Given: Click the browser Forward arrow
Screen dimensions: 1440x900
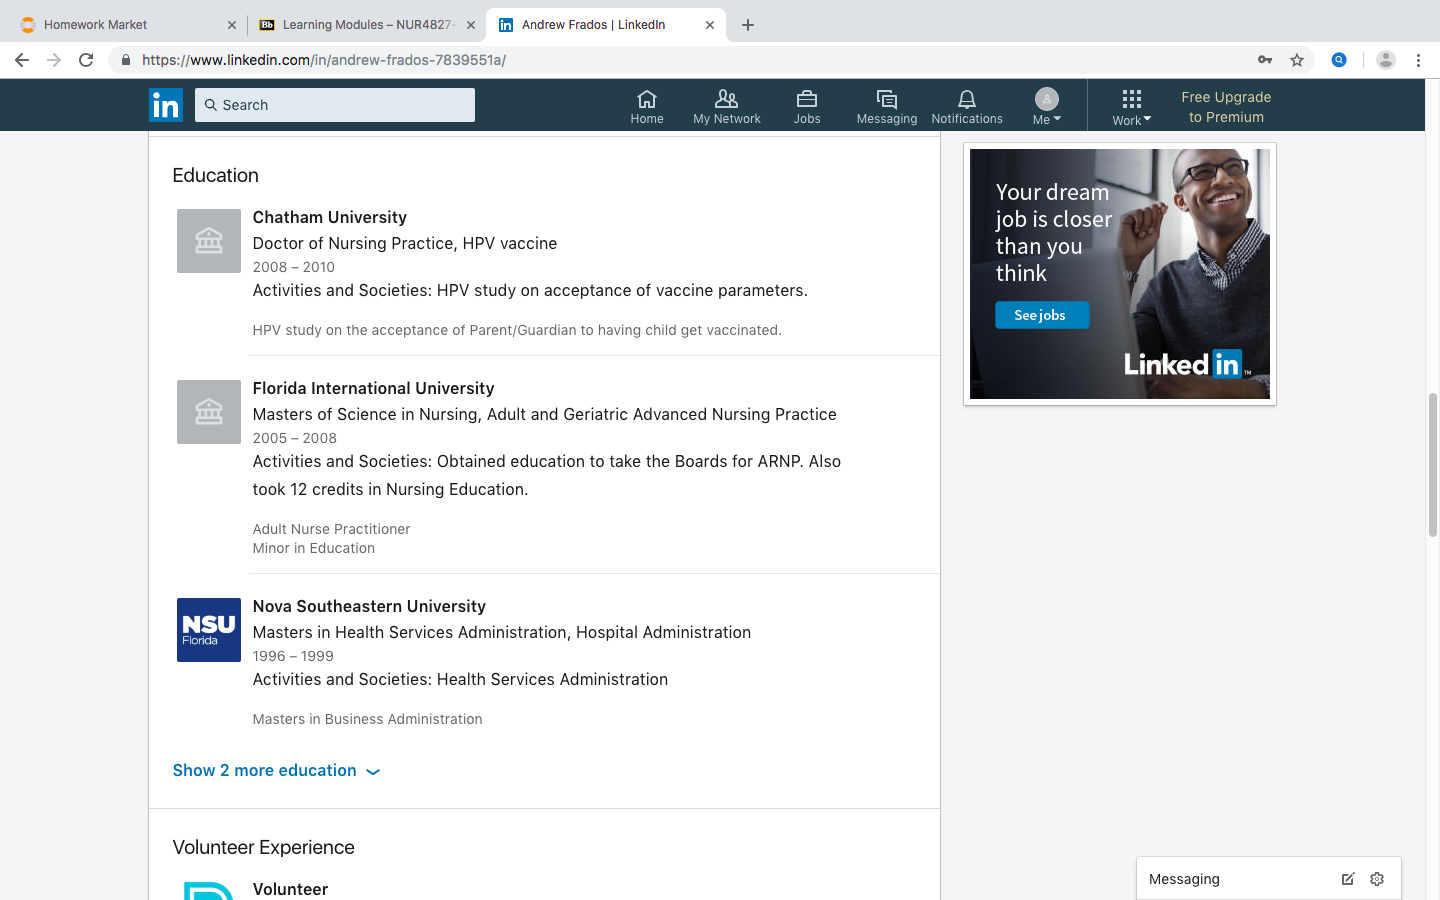Looking at the screenshot, I should pos(54,60).
